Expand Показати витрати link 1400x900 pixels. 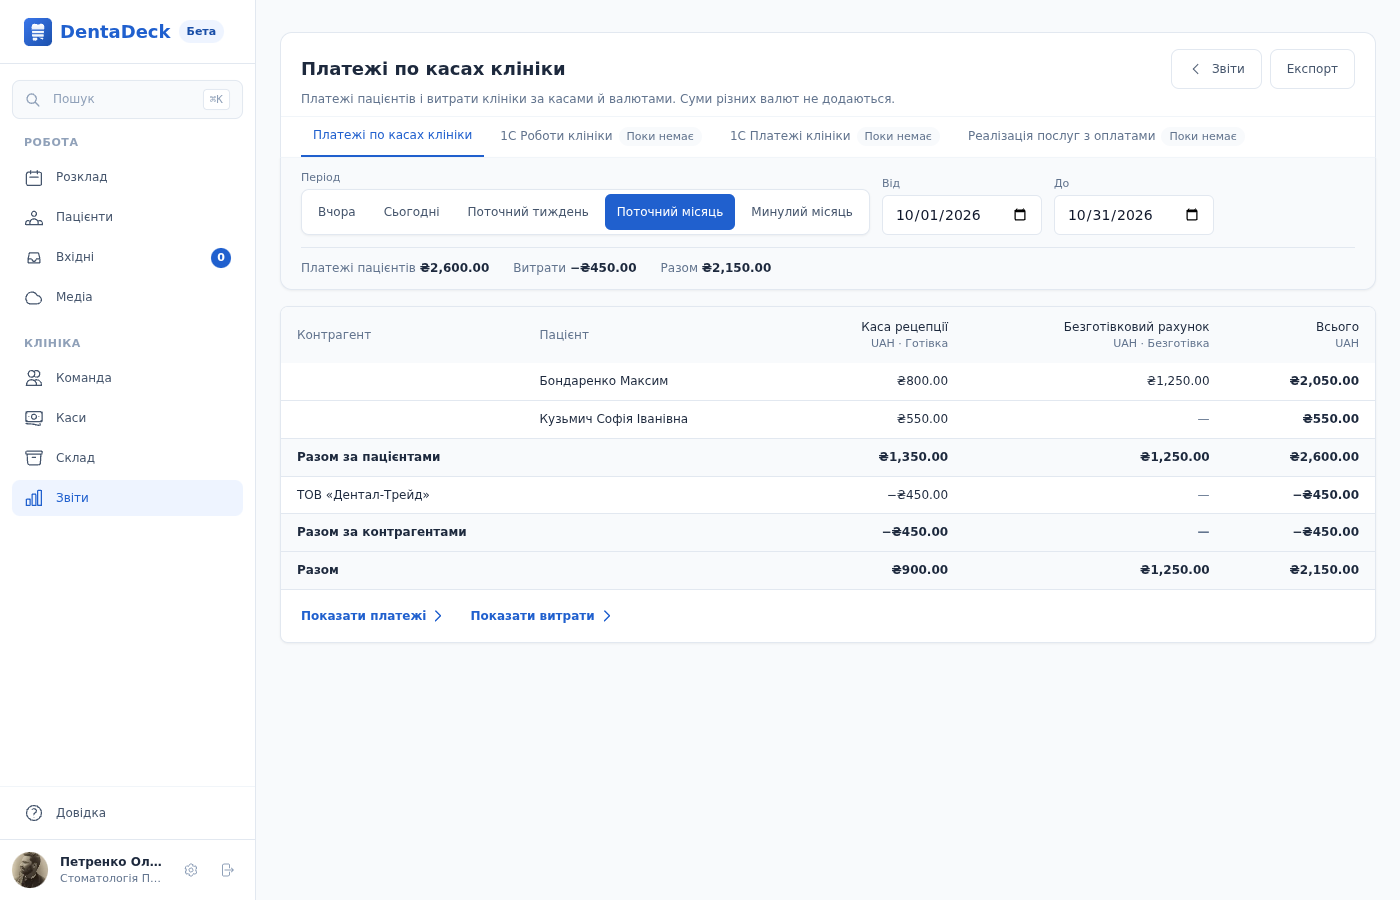541,616
